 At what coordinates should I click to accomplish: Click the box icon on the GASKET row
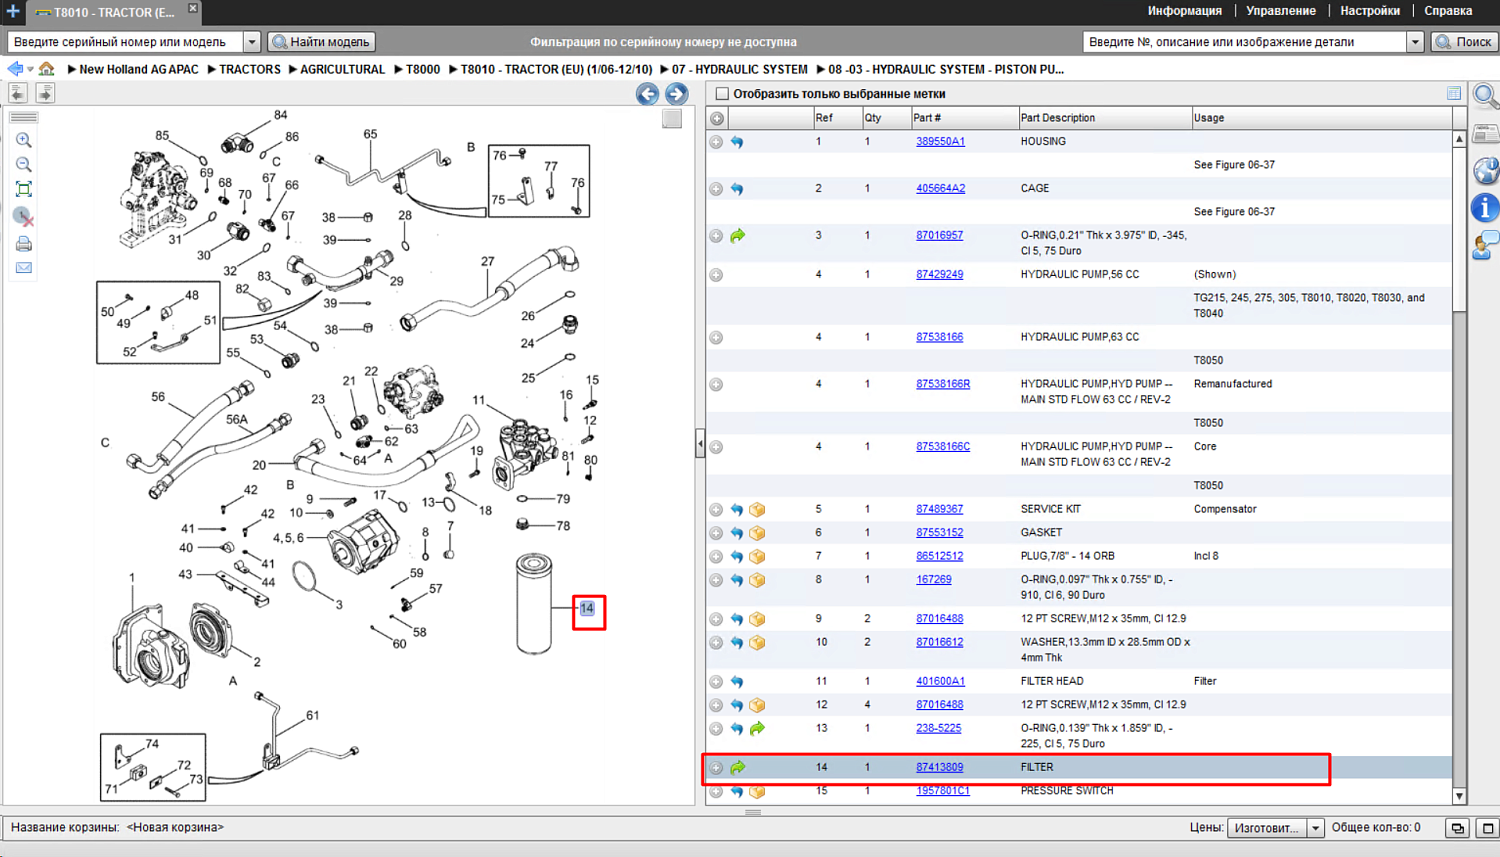pos(757,533)
